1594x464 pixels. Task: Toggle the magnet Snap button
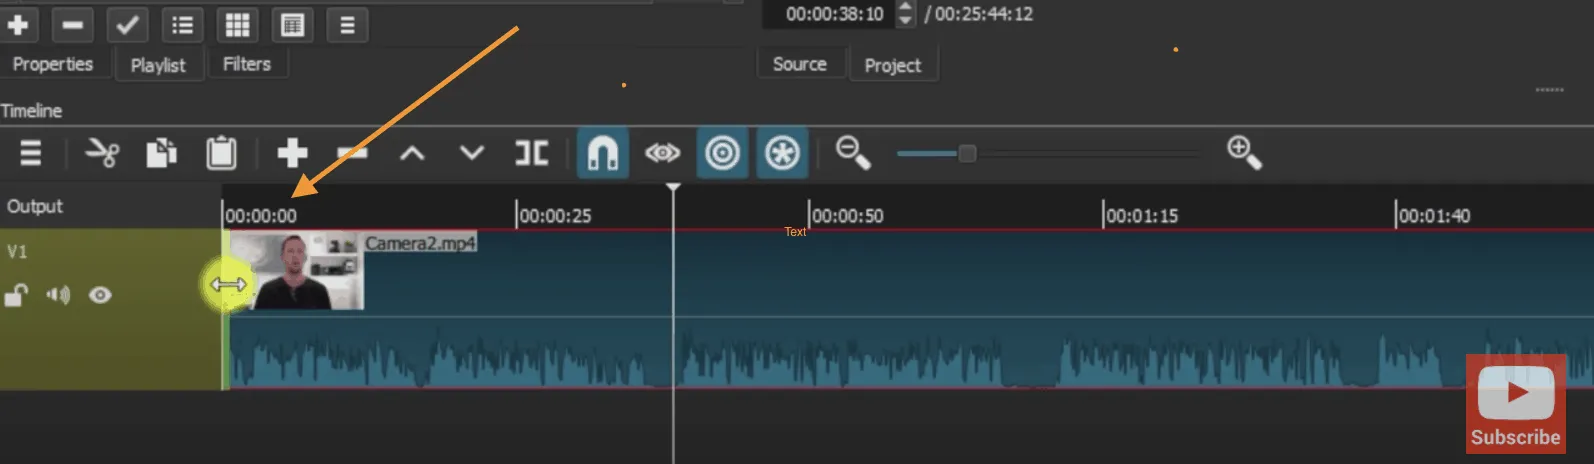click(602, 153)
